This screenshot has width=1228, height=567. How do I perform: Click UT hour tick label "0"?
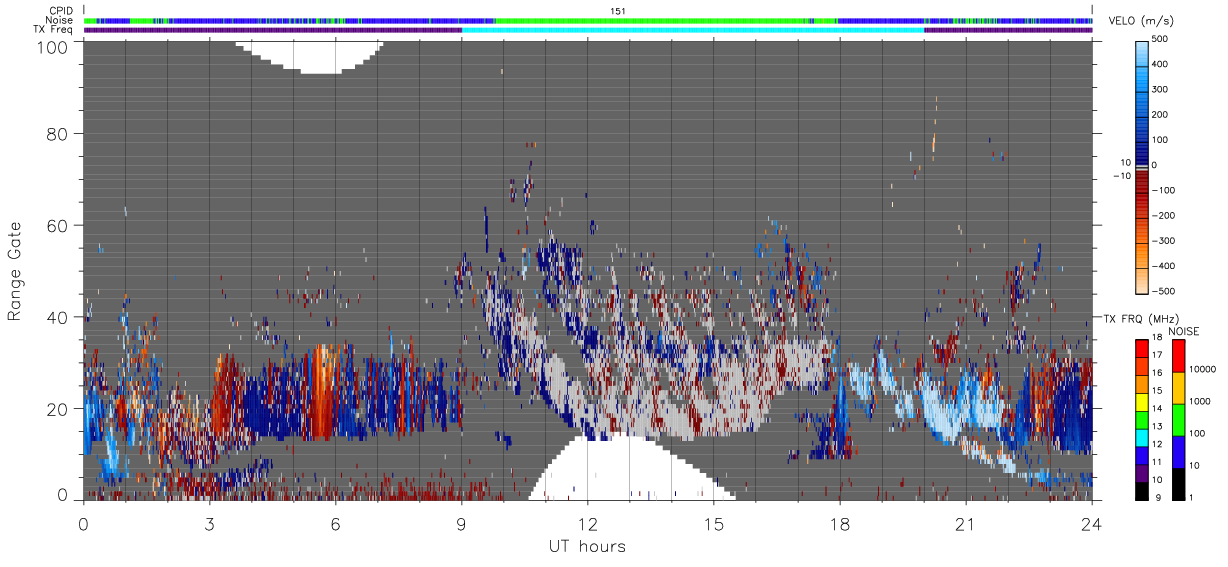(x=83, y=524)
